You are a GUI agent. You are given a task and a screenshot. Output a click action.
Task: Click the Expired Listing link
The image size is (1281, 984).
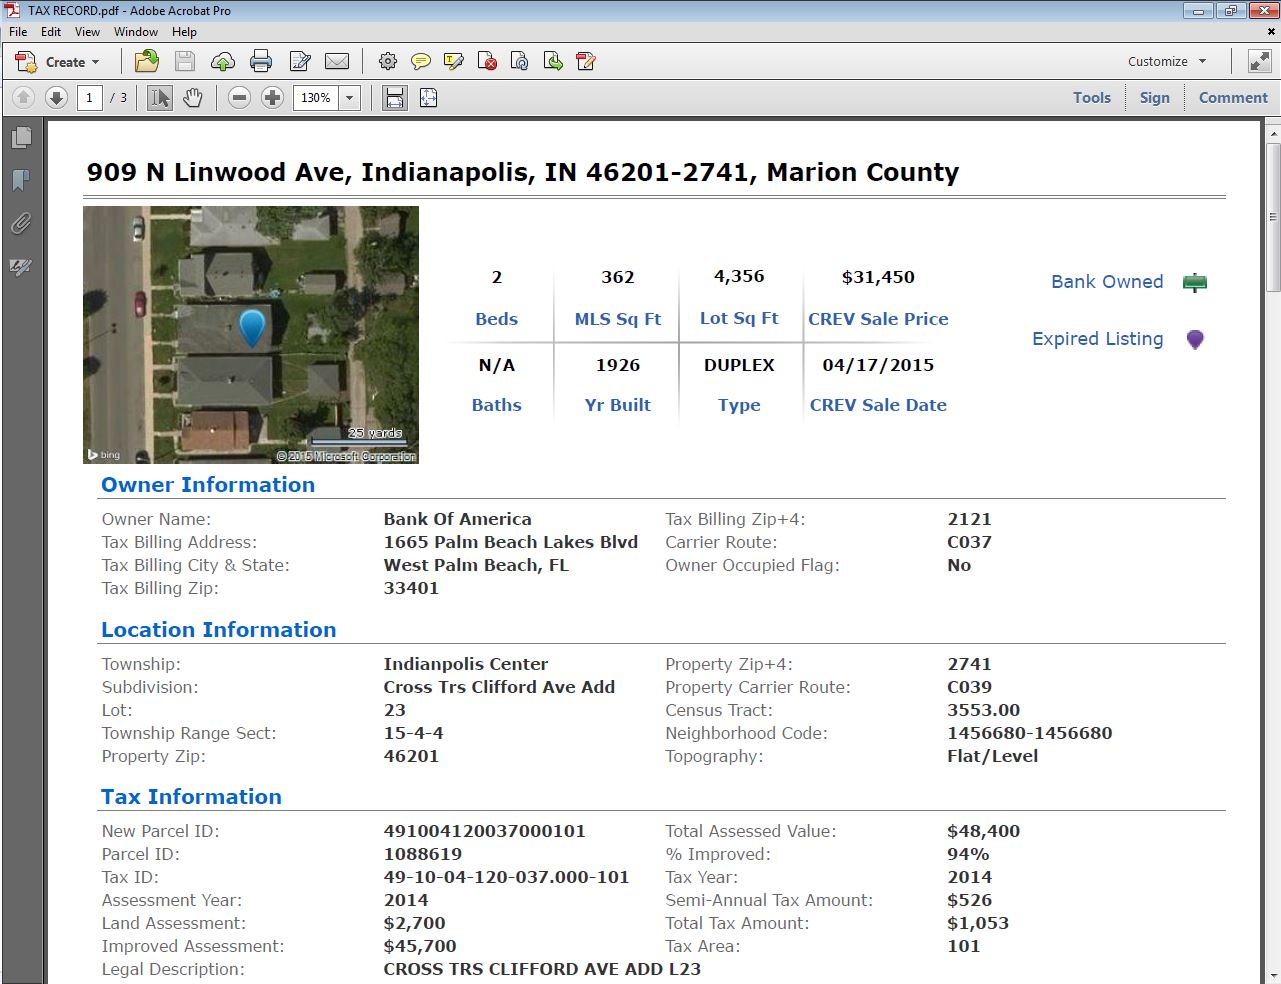click(x=1098, y=339)
